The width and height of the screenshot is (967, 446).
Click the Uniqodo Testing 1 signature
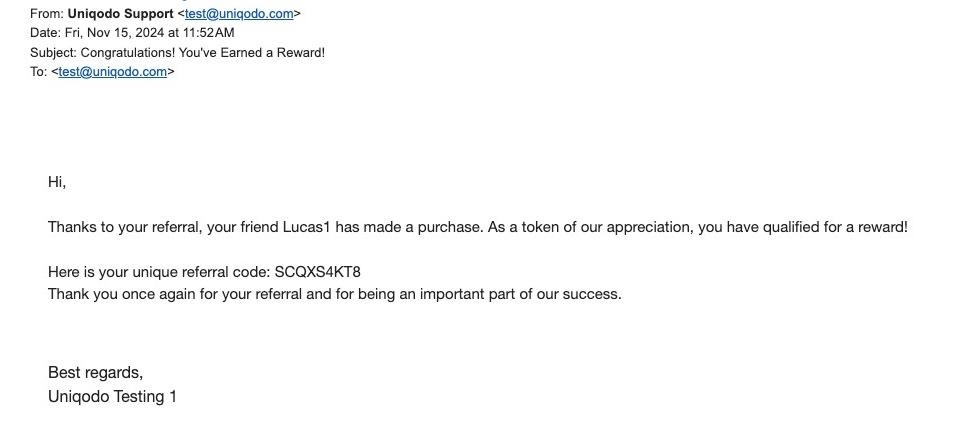[112, 397]
